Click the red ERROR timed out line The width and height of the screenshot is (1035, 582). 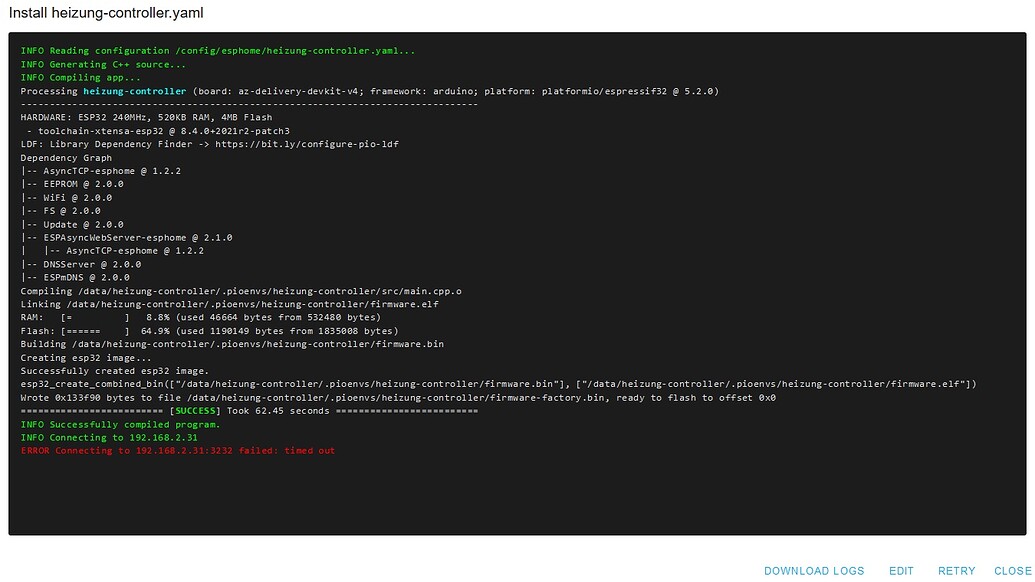click(178, 451)
